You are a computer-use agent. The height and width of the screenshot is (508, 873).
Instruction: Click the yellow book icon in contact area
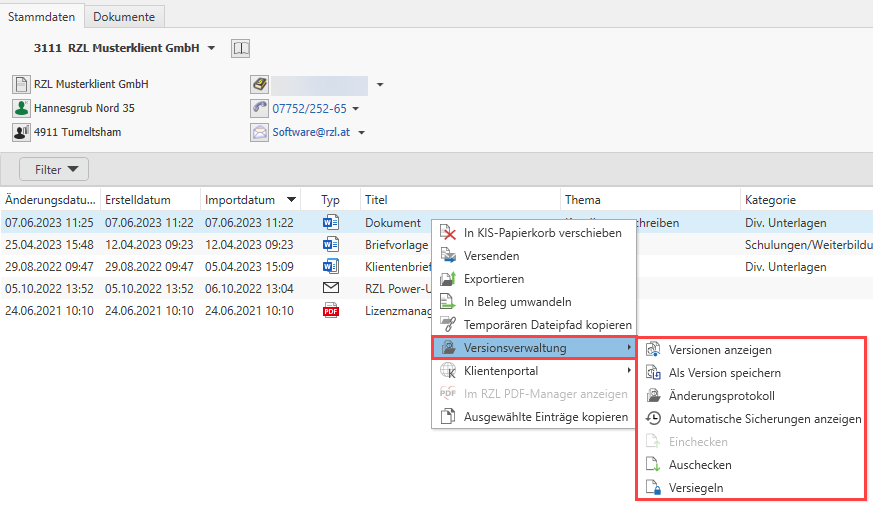click(259, 84)
